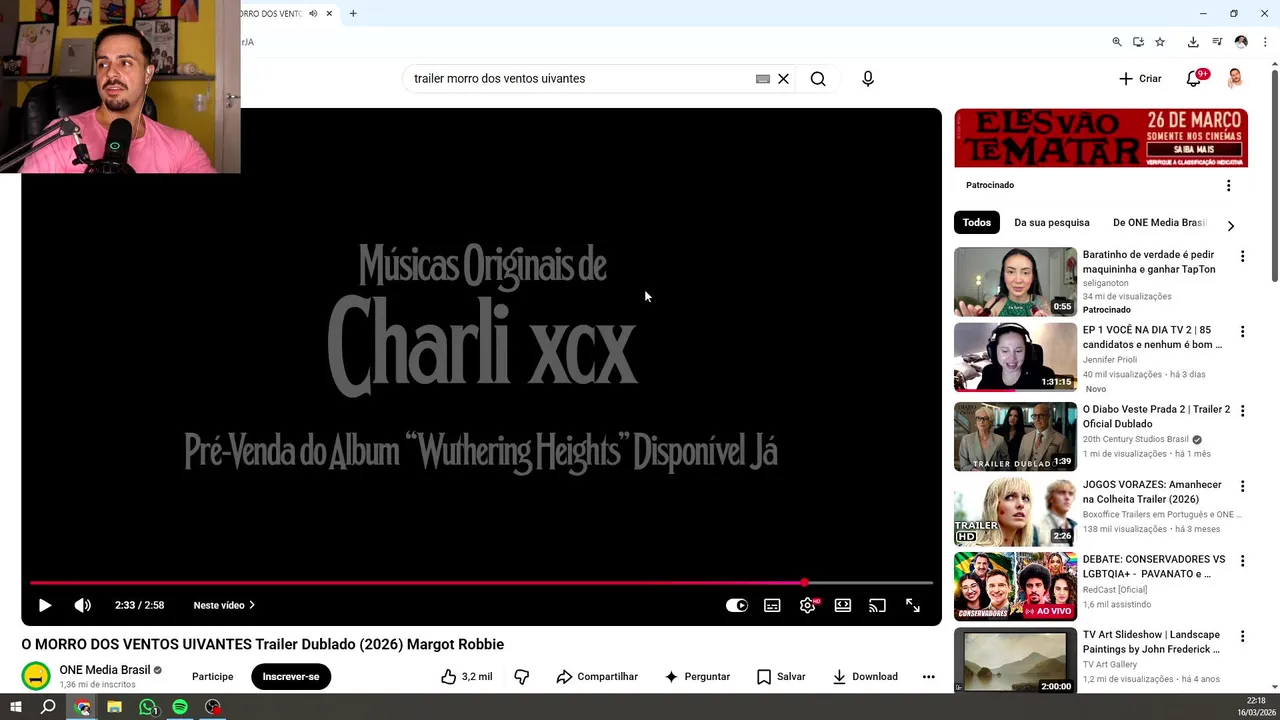
Task: Click the Perguntar sparkle button
Action: 697,677
